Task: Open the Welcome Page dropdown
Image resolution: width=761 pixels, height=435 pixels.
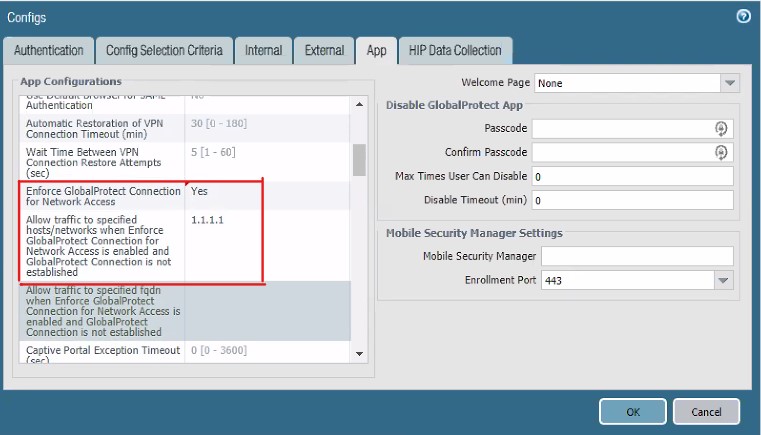Action: point(729,83)
